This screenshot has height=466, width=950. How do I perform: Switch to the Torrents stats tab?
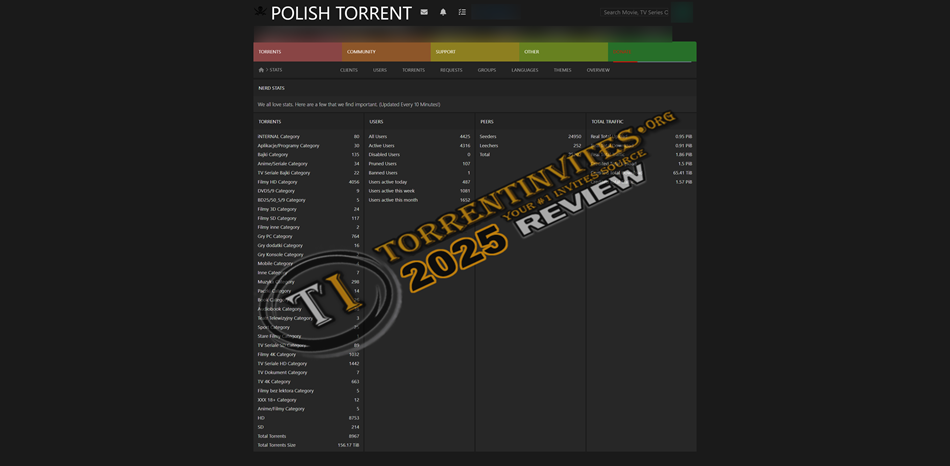[x=413, y=70]
